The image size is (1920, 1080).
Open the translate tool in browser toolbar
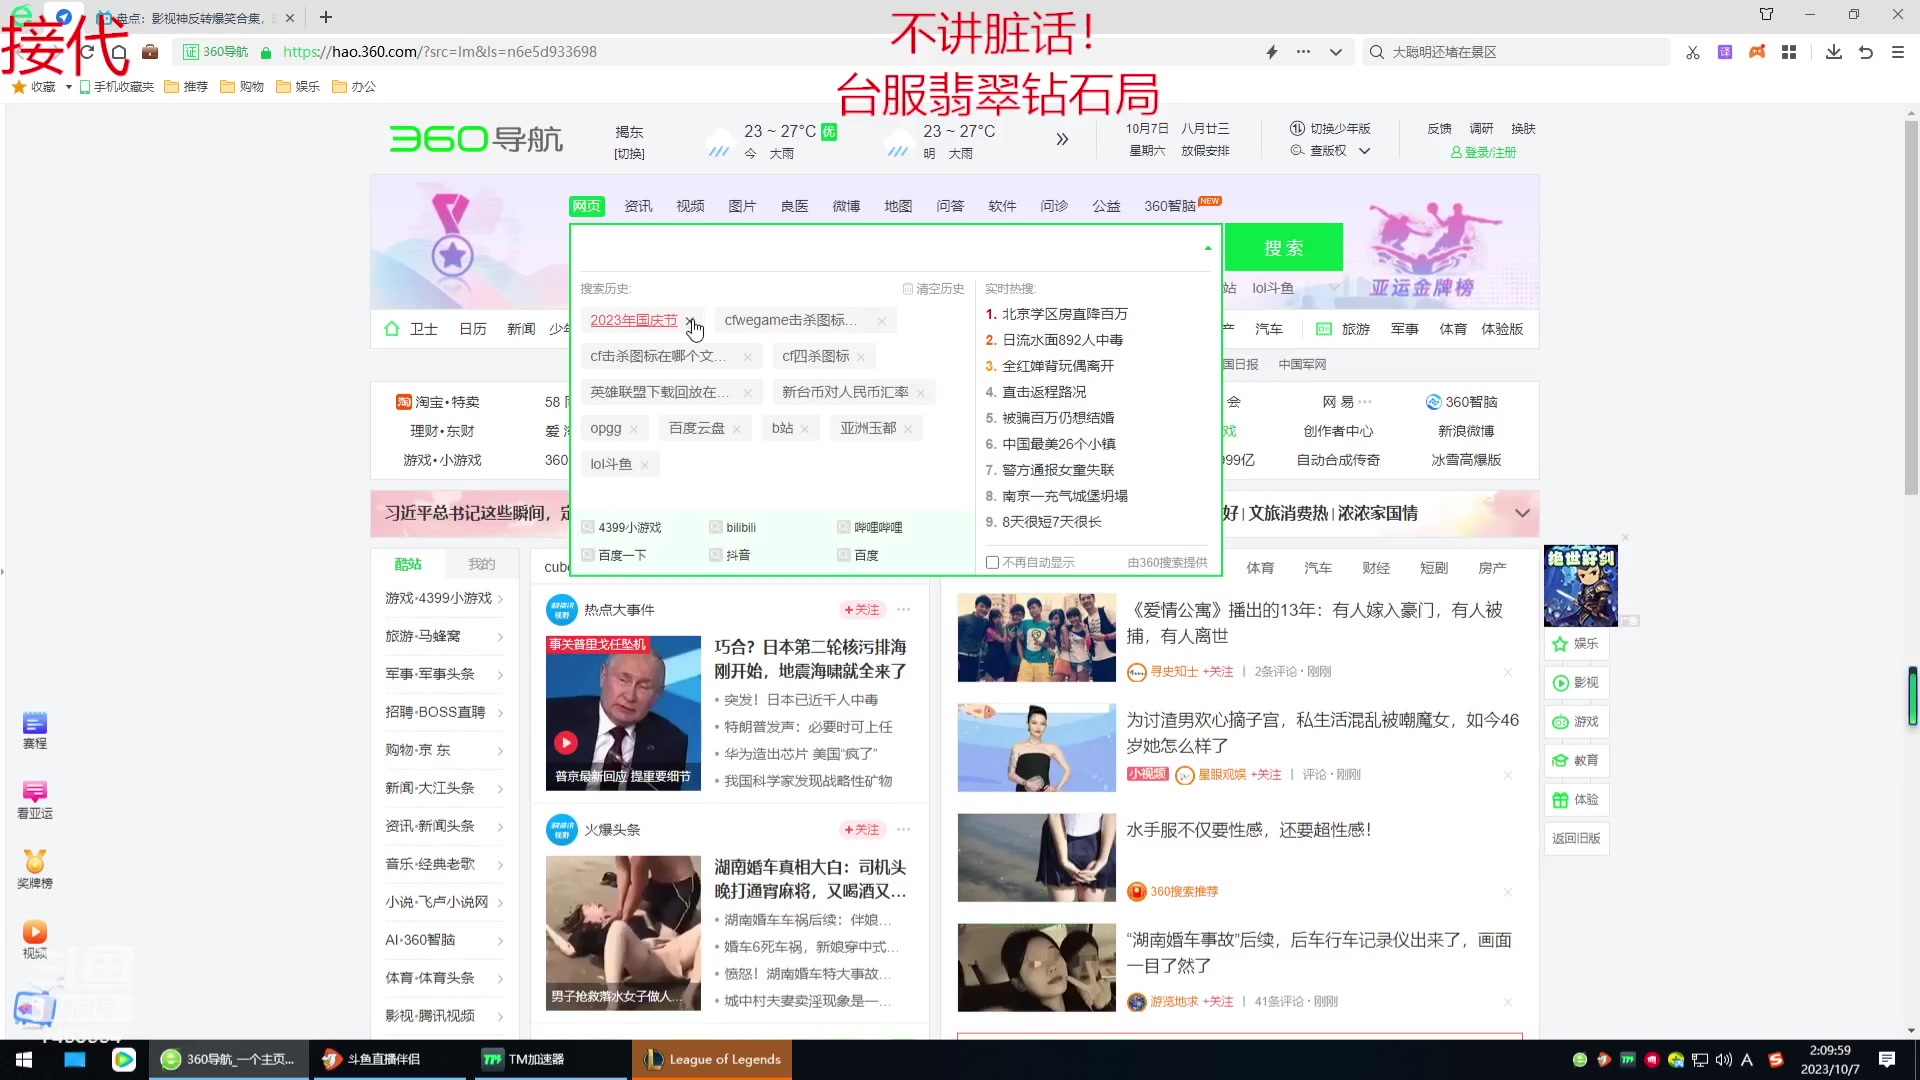point(1725,52)
